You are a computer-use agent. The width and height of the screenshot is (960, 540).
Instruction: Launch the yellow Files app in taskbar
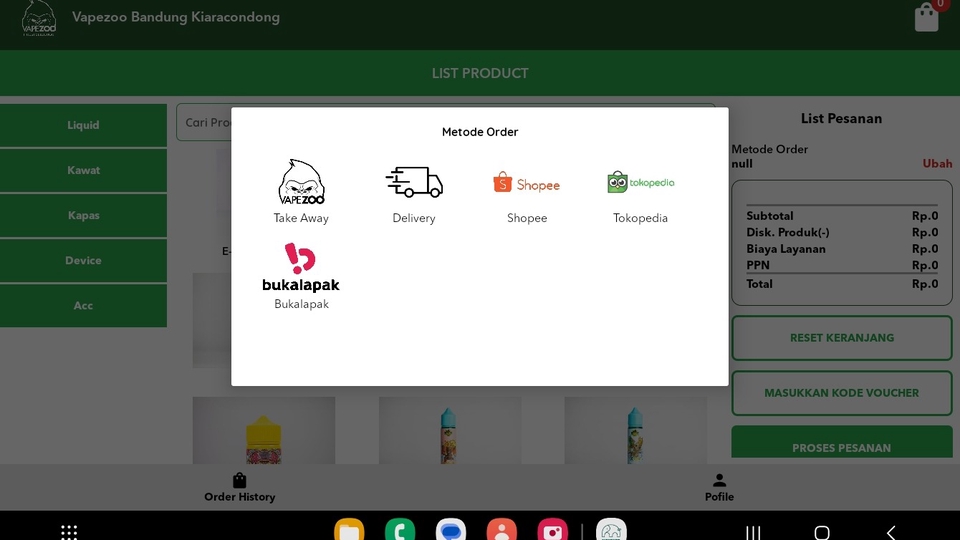349,530
